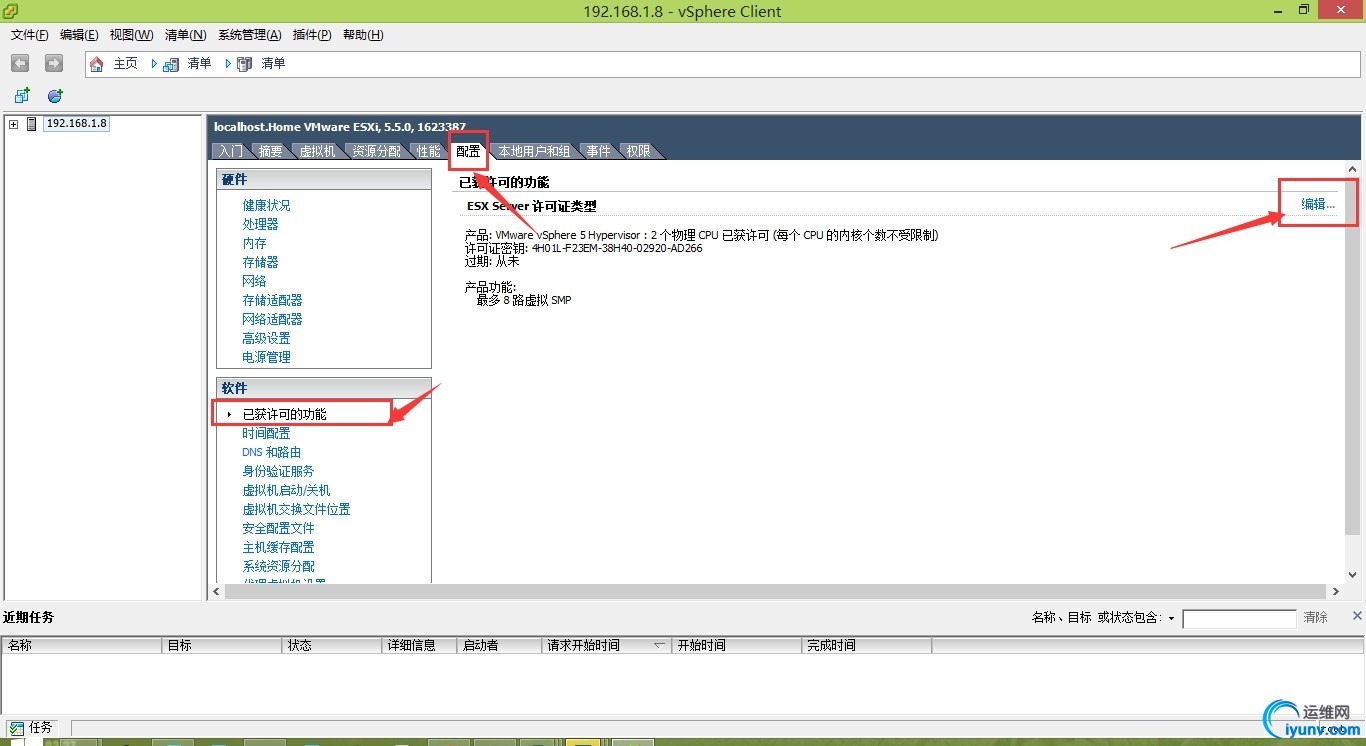The width and height of the screenshot is (1366, 746).
Task: Toggle sort on 请求开始时间 column
Action: (x=606, y=646)
